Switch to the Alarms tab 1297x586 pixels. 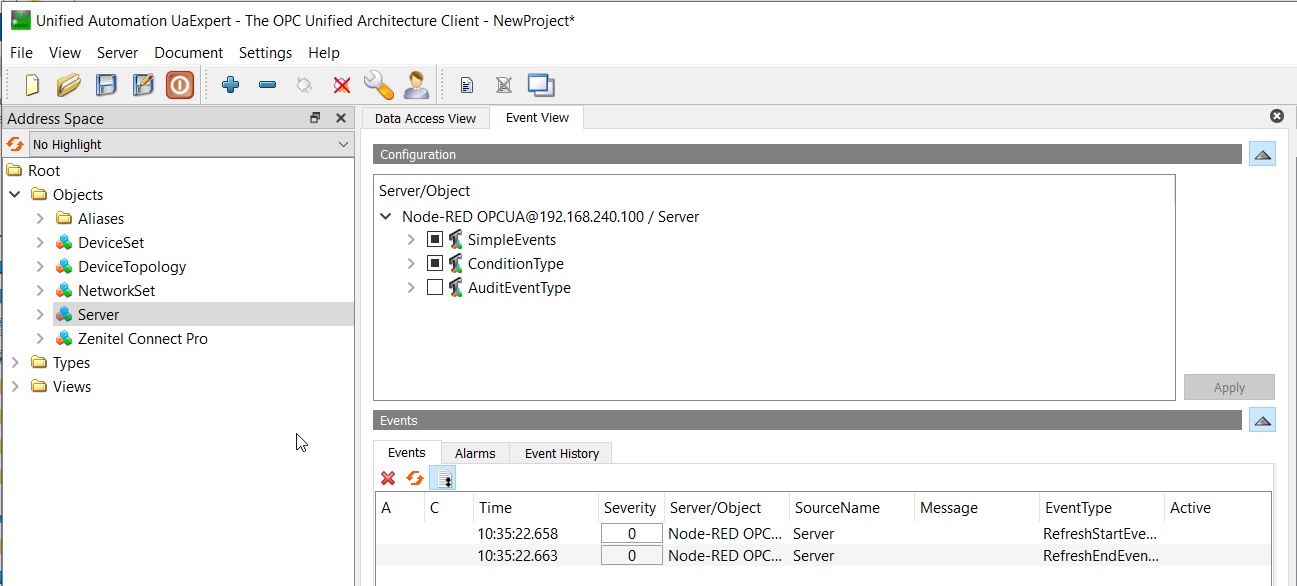pos(475,453)
